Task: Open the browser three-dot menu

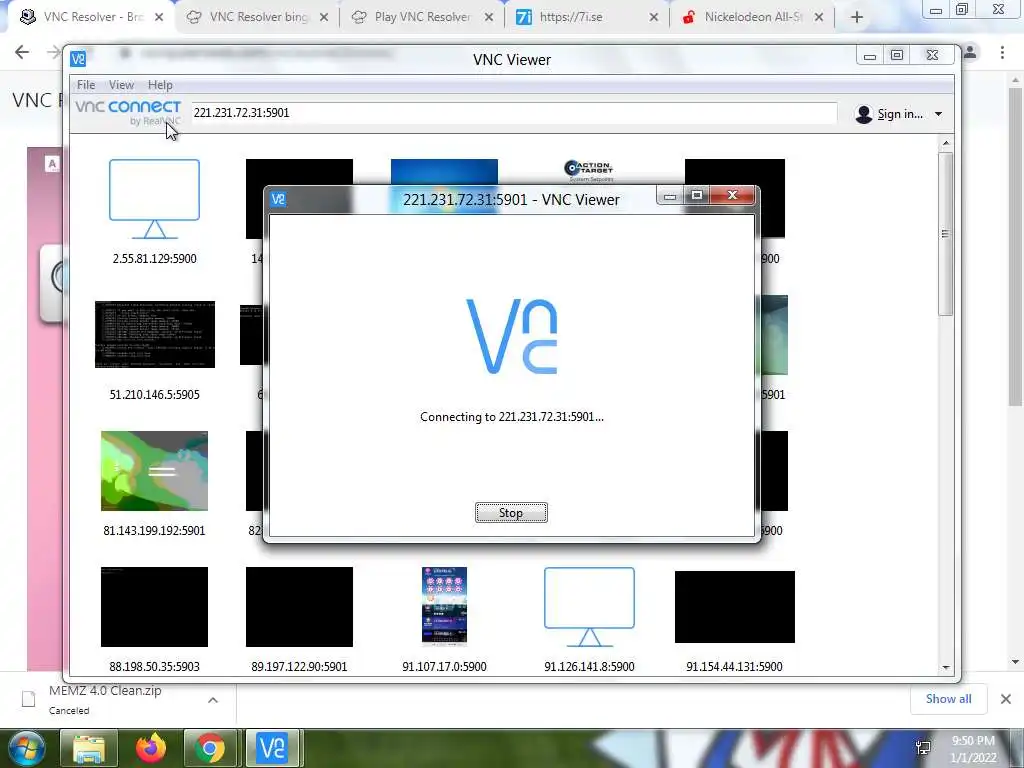Action: 1002,52
